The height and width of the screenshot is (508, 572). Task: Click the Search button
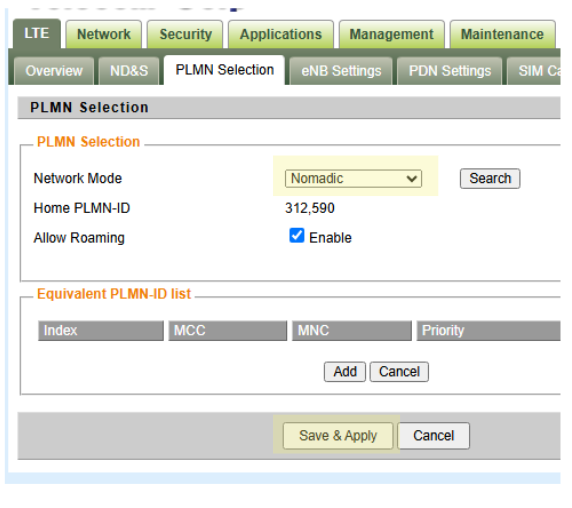point(490,178)
